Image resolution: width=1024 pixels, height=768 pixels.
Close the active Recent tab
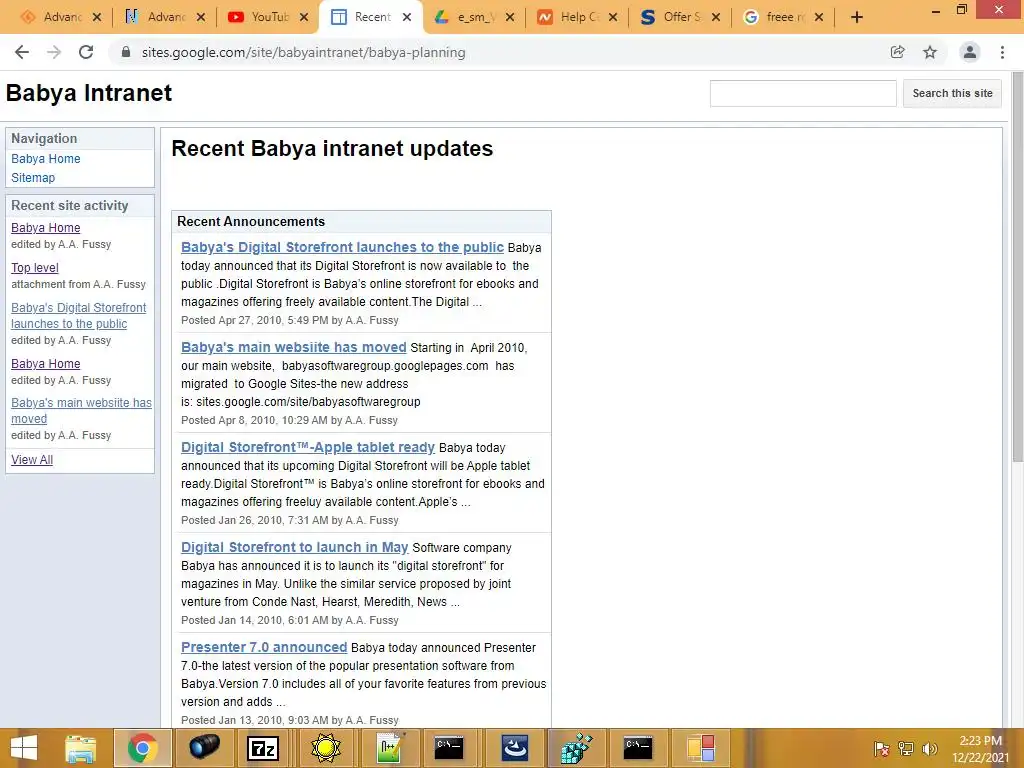[407, 18]
